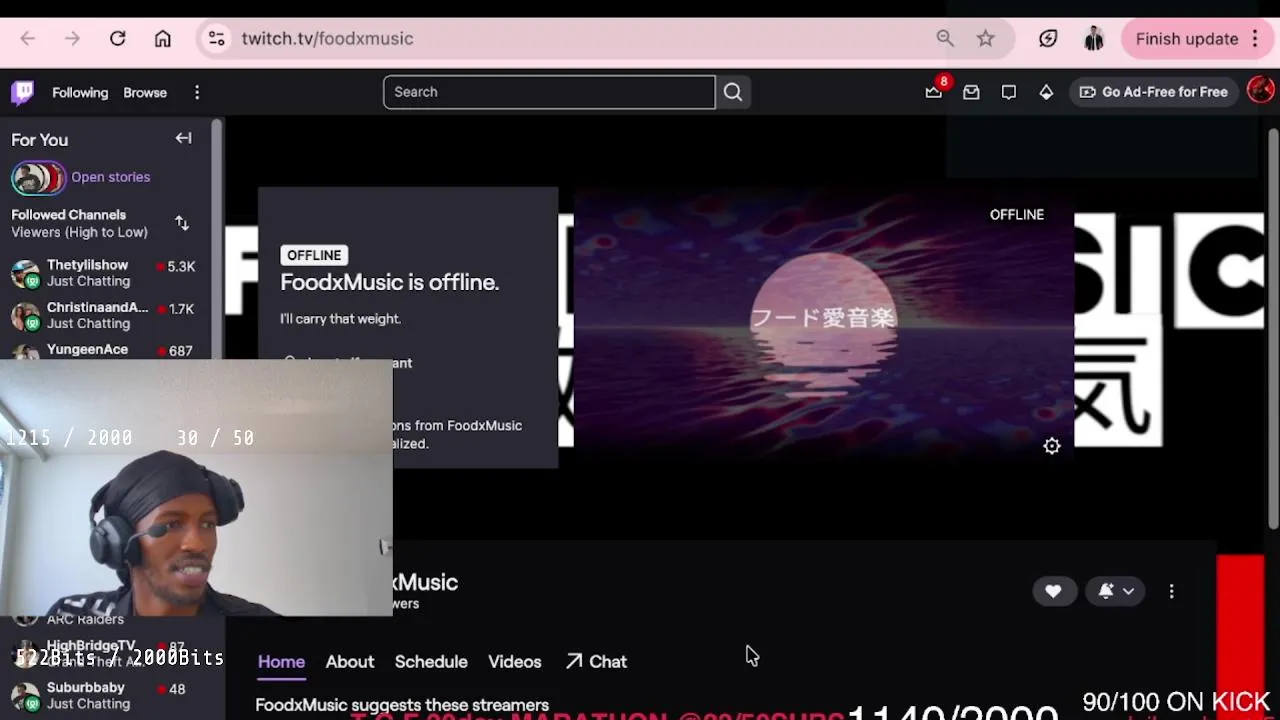
Task: Open notification bell dropdown
Action: [1115, 591]
